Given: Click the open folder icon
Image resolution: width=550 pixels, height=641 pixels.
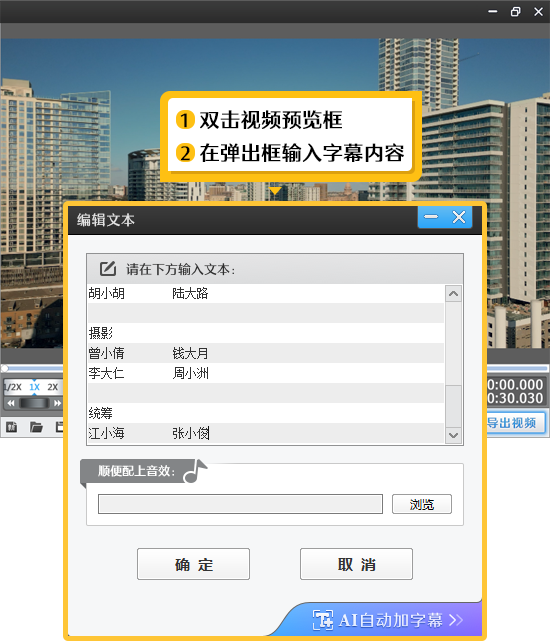Looking at the screenshot, I should pos(36,427).
